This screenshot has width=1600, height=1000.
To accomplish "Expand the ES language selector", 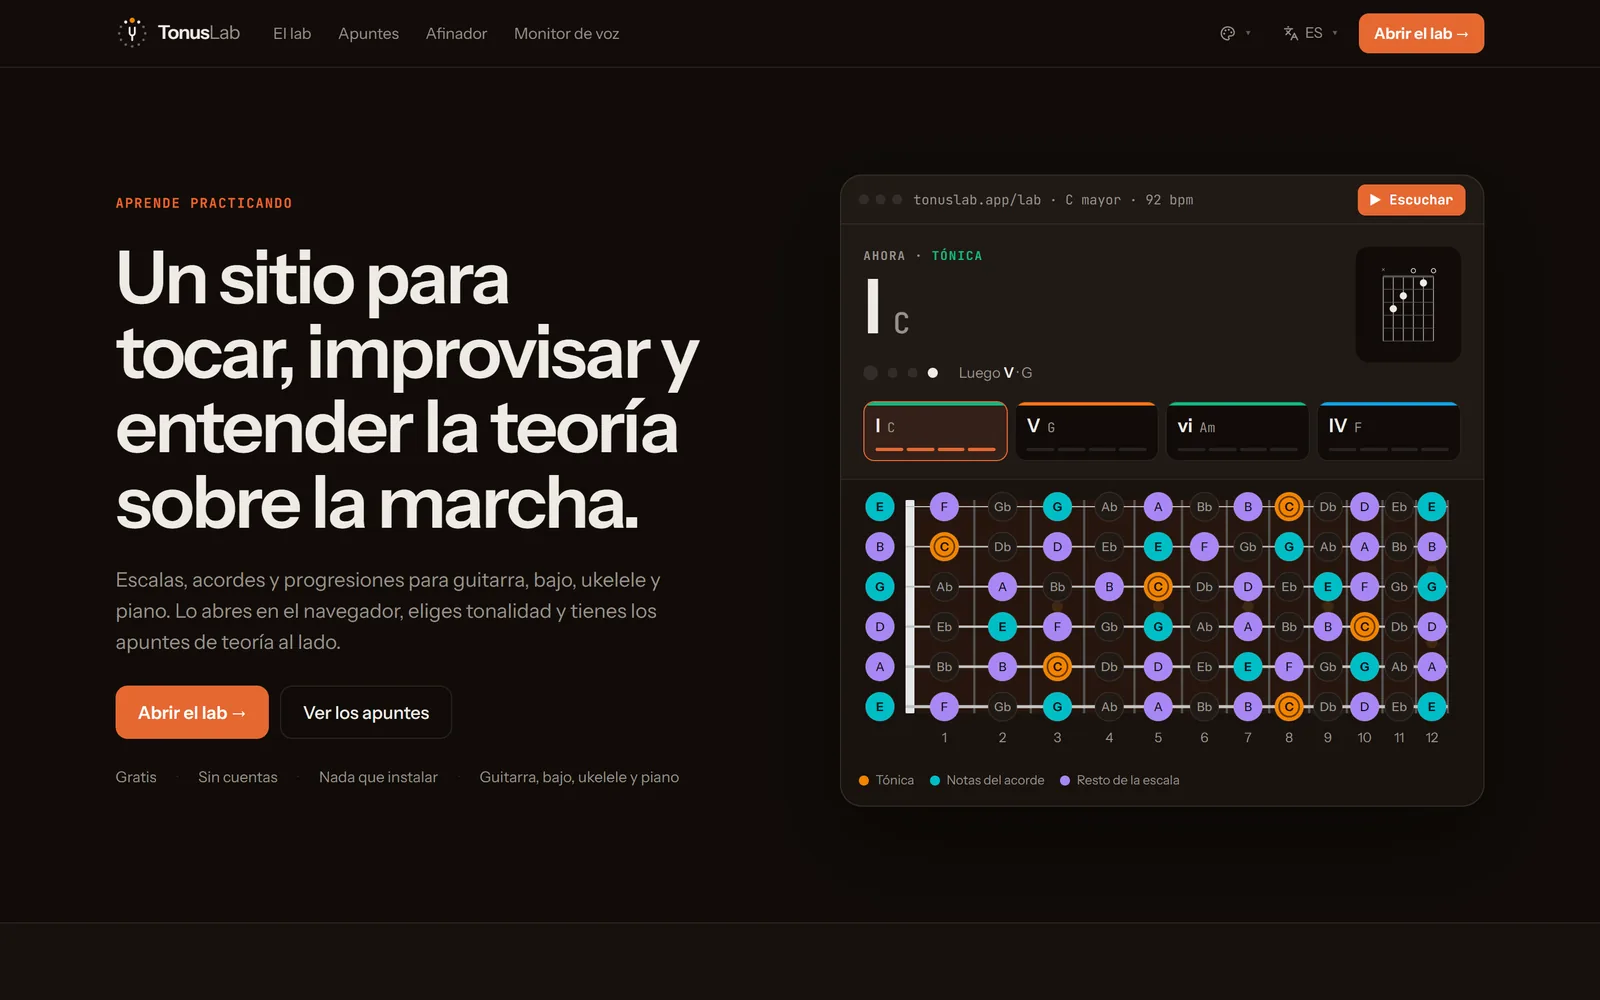I will pos(1311,33).
